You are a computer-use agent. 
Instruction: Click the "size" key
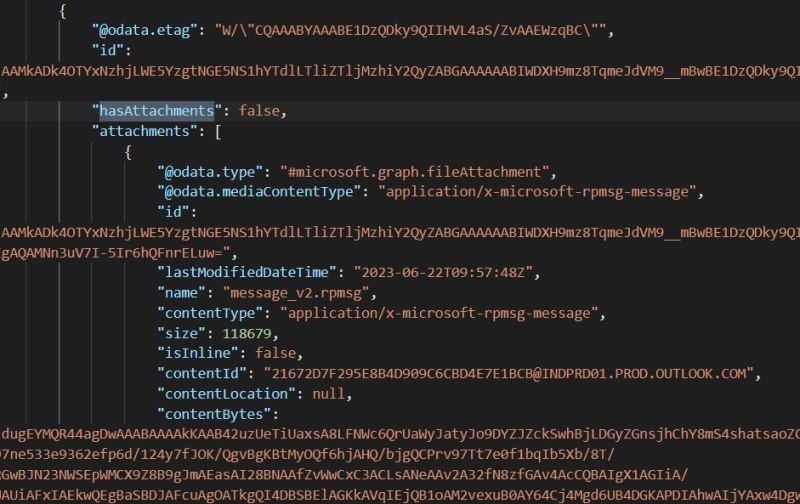pyautogui.click(x=181, y=333)
